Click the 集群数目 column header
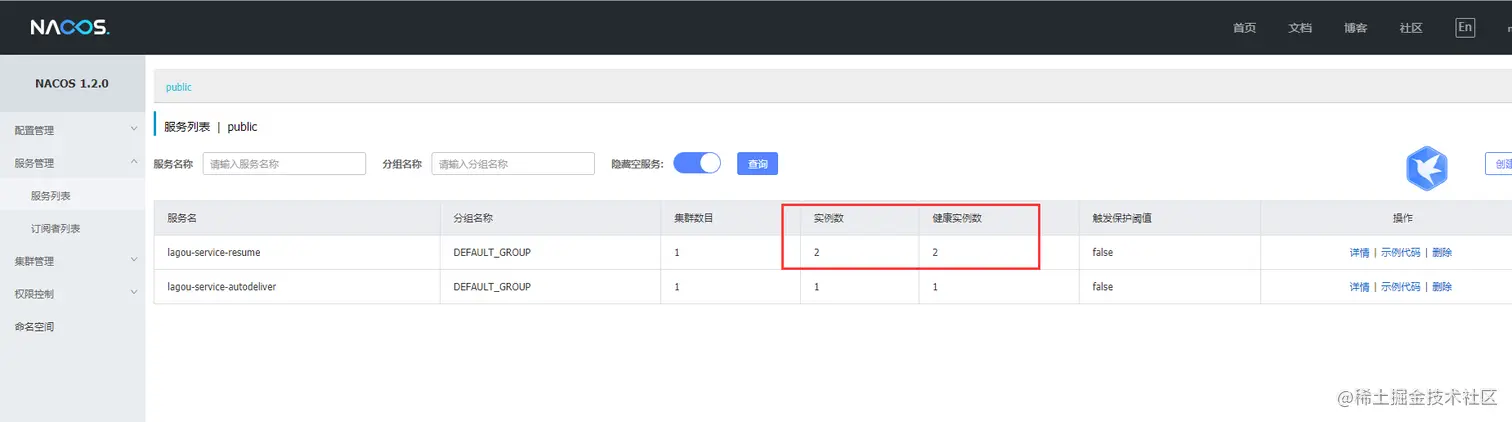This screenshot has width=1512, height=422. (x=693, y=218)
